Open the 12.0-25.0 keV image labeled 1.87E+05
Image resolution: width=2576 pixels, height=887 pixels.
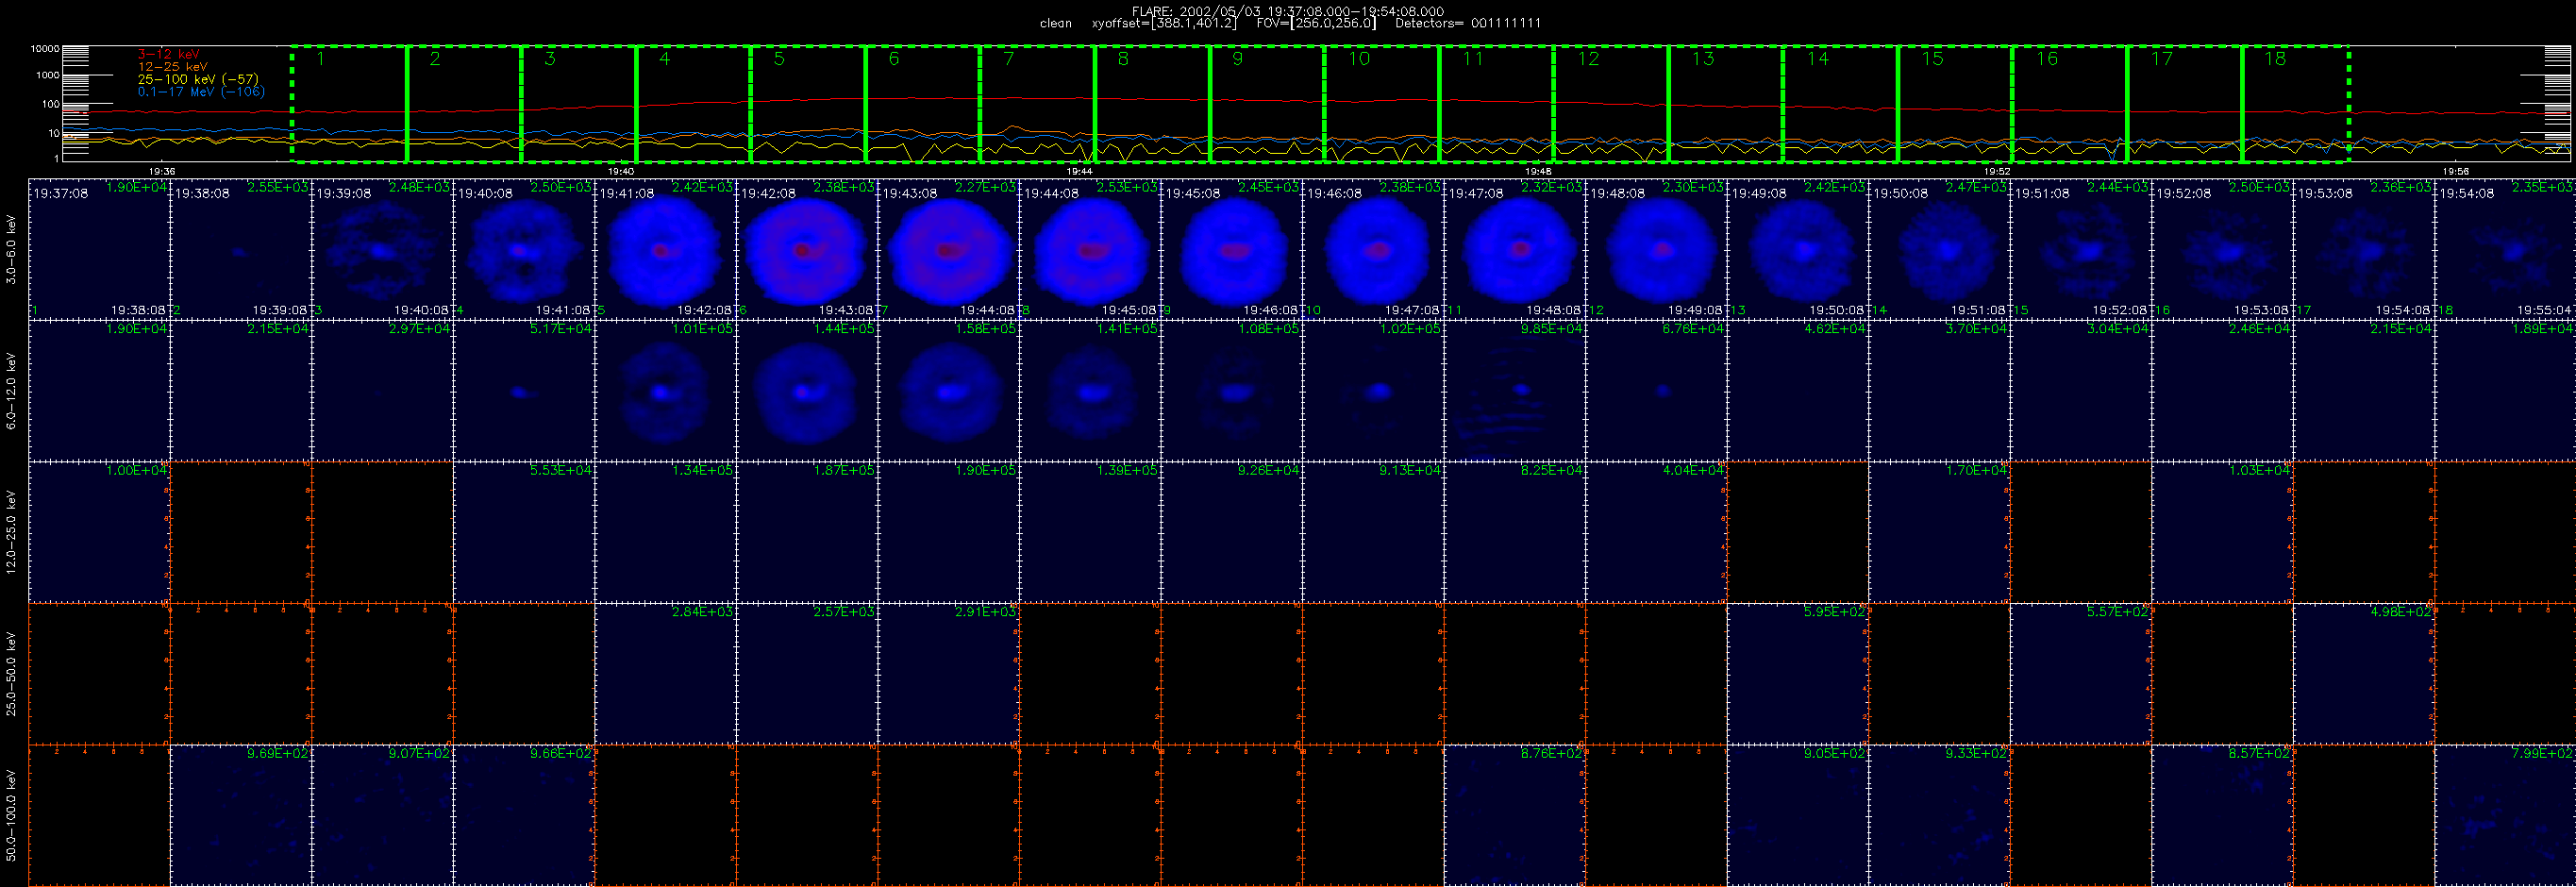point(808,532)
